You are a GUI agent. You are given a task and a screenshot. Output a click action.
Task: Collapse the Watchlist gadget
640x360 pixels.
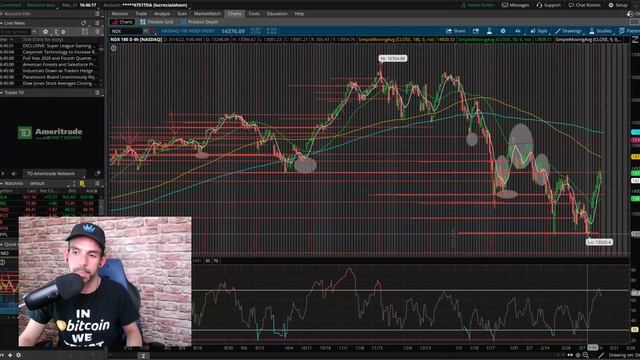coord(2,183)
